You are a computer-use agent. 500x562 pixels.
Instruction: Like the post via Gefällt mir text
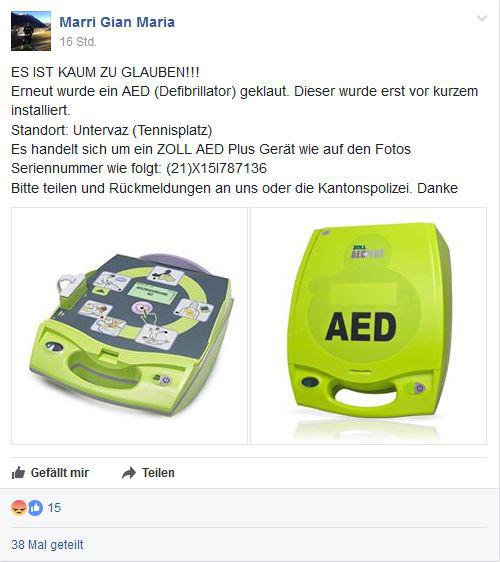(60, 472)
